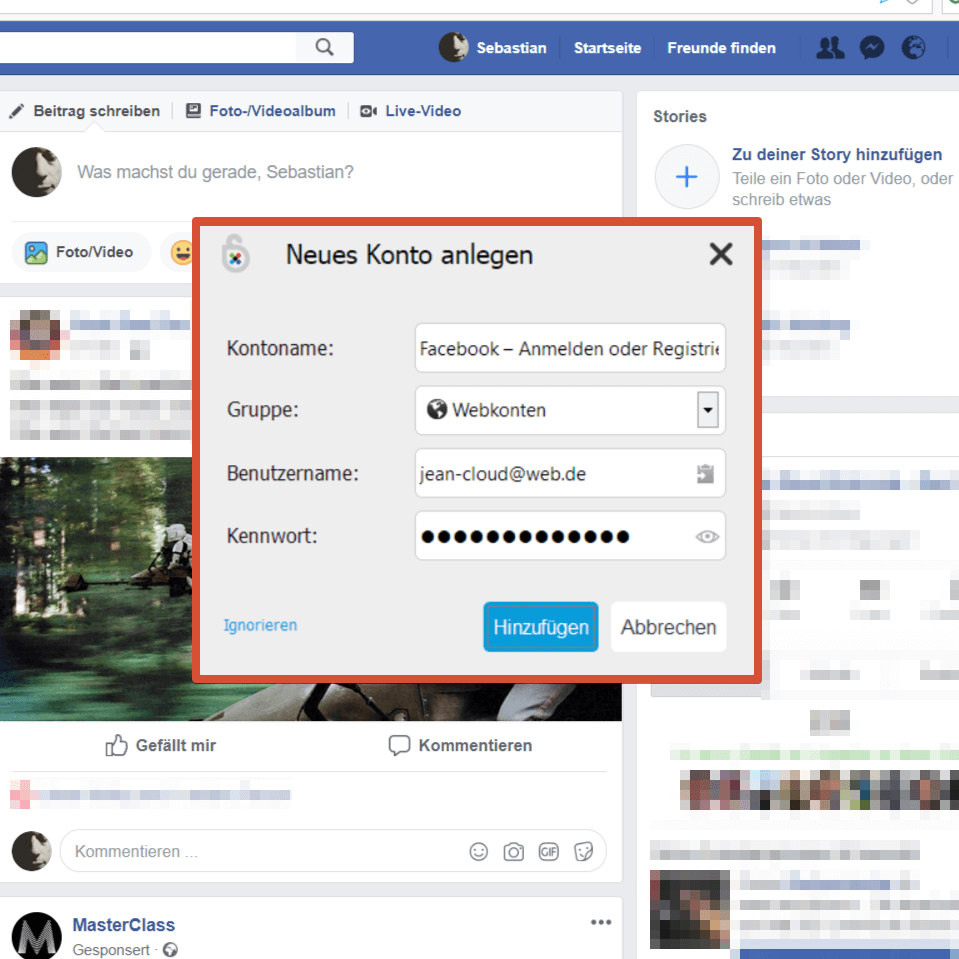Click the Kommentieren comment input field
The height and width of the screenshot is (959, 959).
point(333,851)
